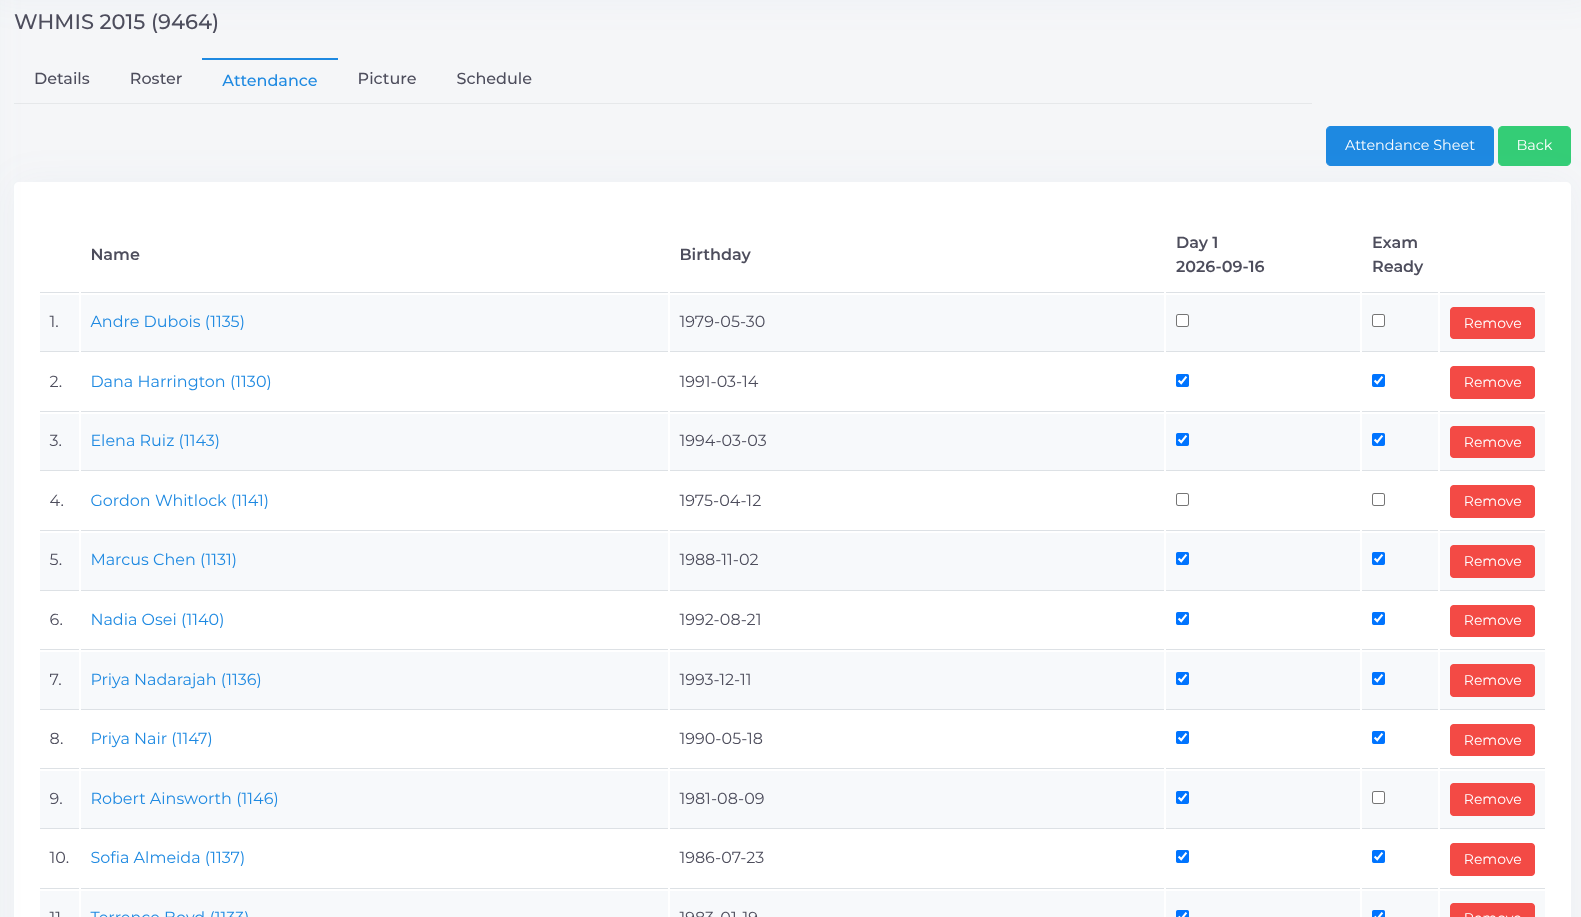Uncheck Day 1 attendance for Marcus Chen
Screen dimensions: 1581x917
(x=1183, y=559)
